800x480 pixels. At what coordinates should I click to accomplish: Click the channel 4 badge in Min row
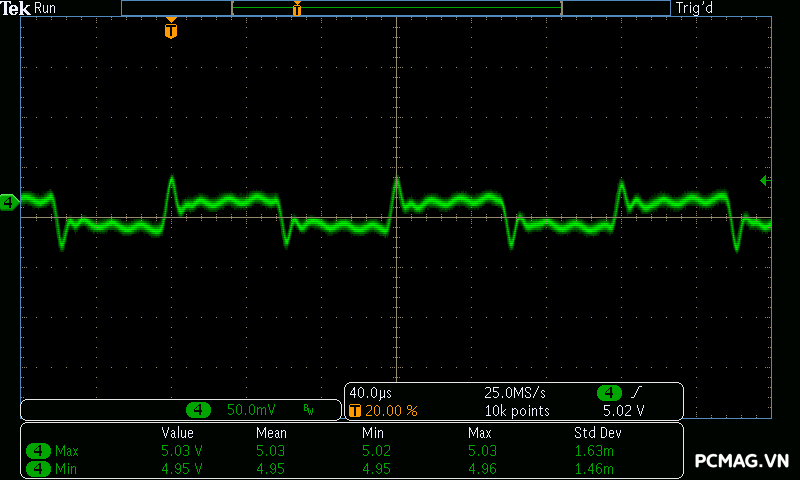pos(37,468)
